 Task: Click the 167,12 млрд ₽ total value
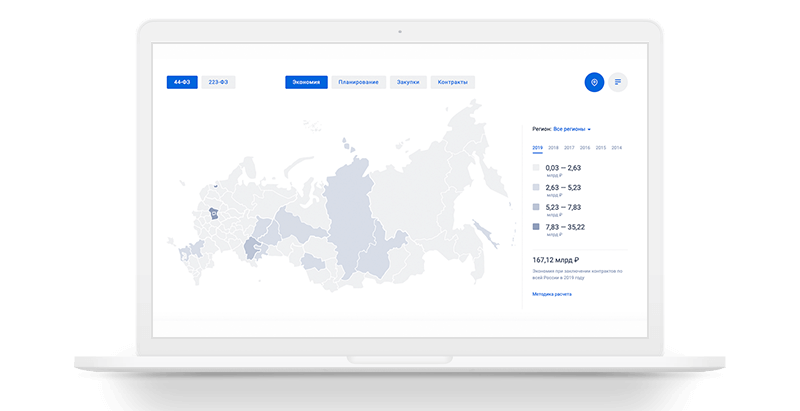pyautogui.click(x=556, y=260)
